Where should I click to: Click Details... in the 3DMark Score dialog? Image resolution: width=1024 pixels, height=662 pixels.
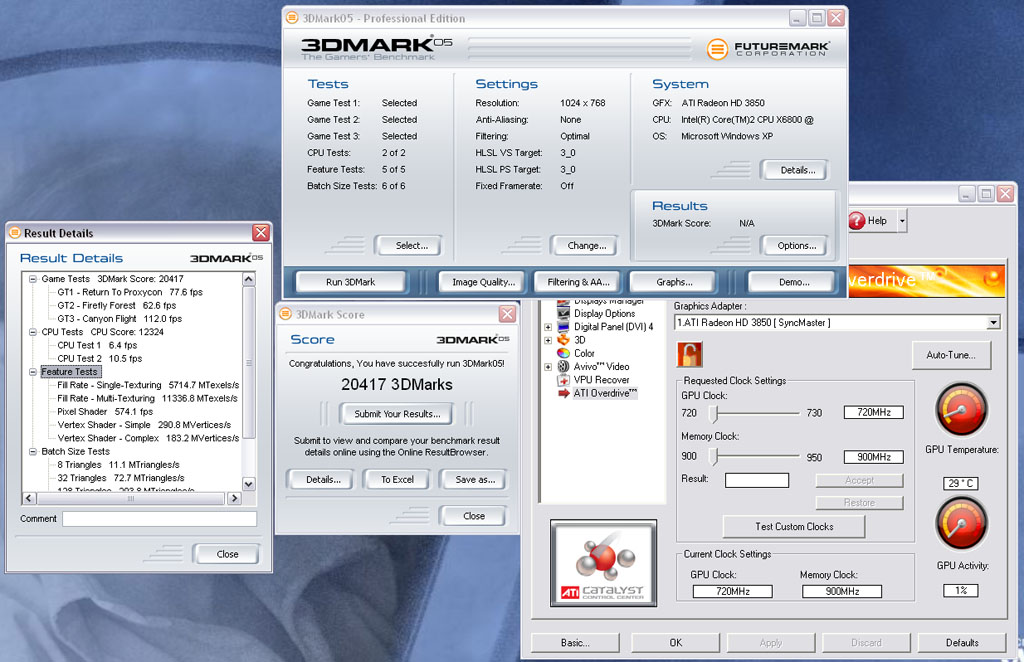(323, 479)
